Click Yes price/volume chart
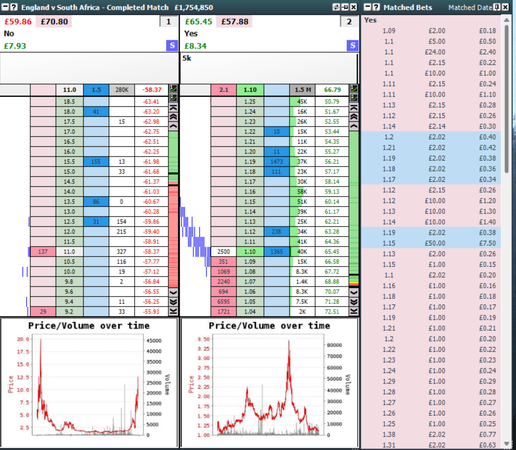Viewport: 516px width, 450px height. 269,382
